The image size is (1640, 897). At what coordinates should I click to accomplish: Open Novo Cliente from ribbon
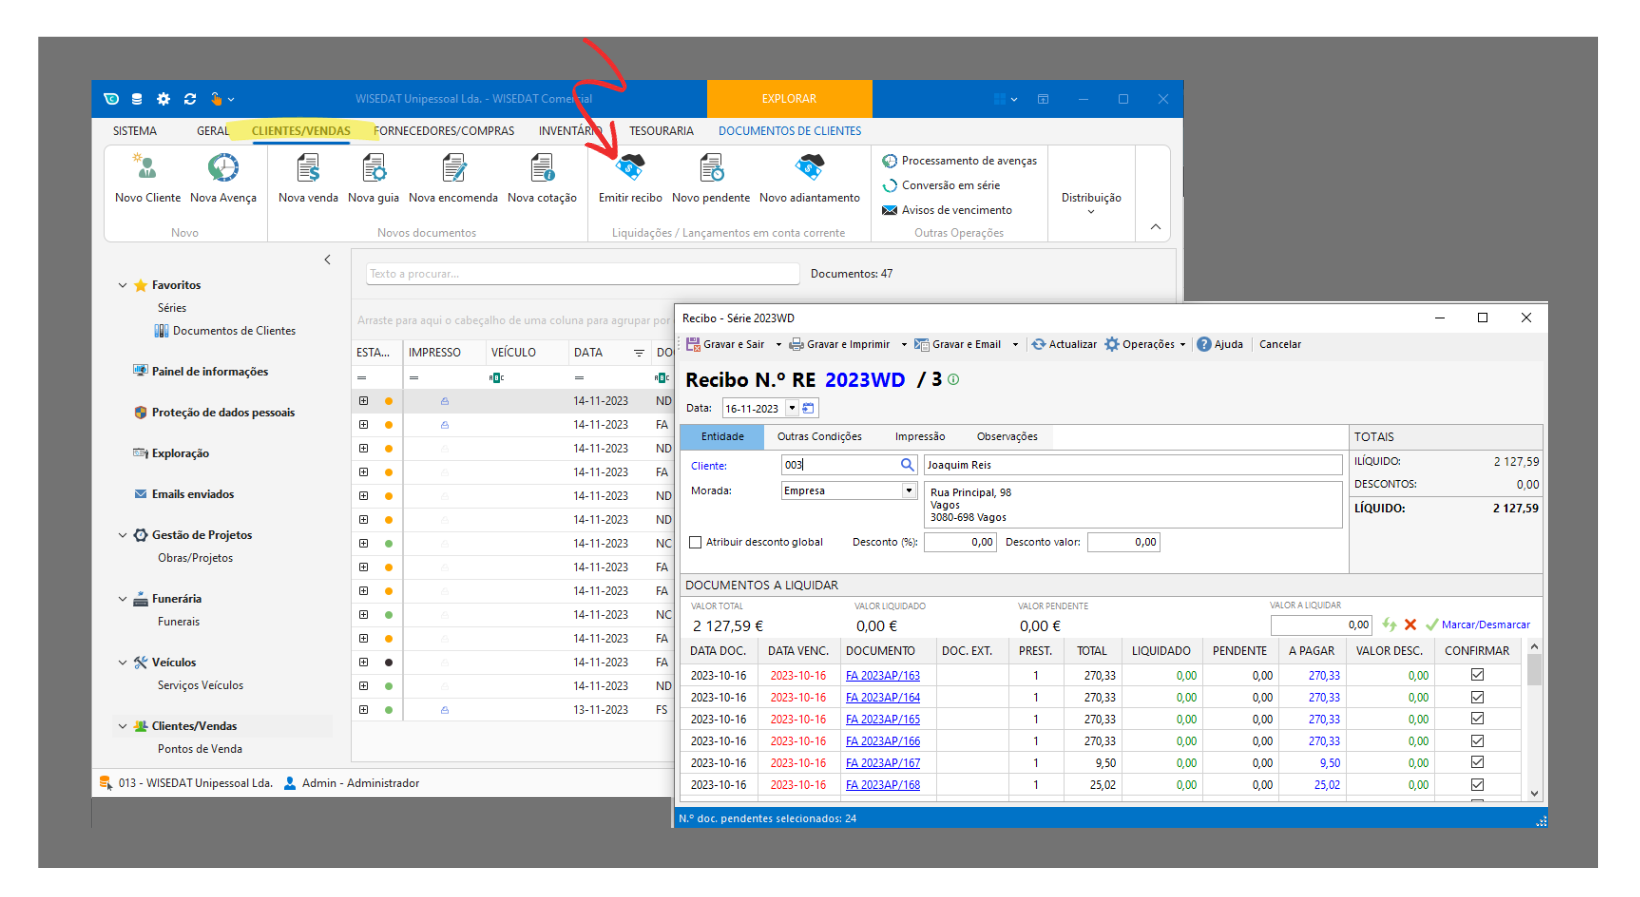click(147, 168)
